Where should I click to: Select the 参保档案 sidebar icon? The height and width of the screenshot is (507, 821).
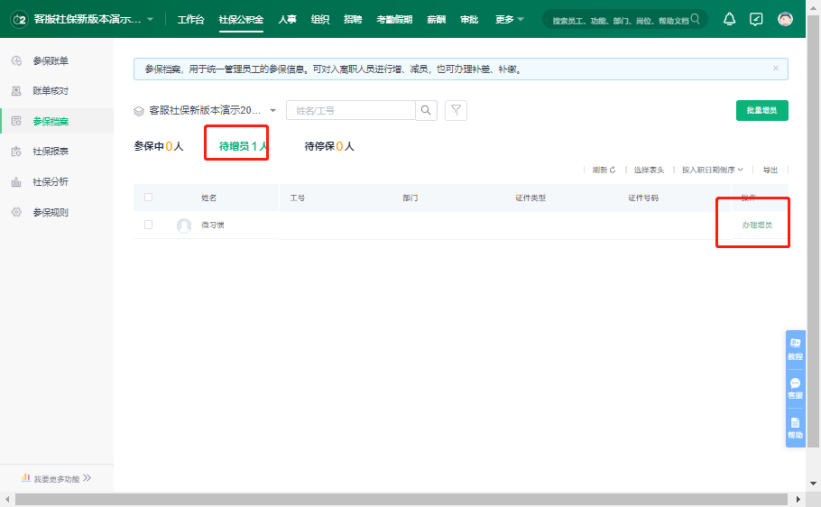point(17,121)
